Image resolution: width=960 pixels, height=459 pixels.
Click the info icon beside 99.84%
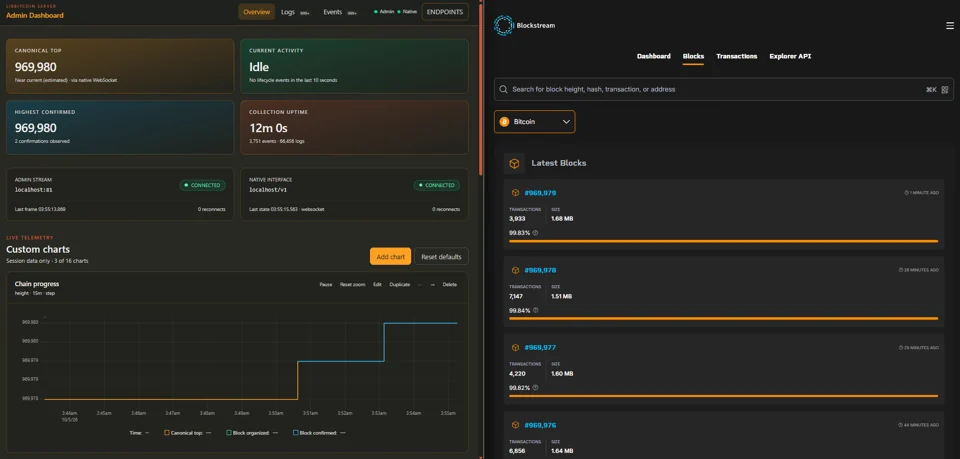tap(535, 310)
